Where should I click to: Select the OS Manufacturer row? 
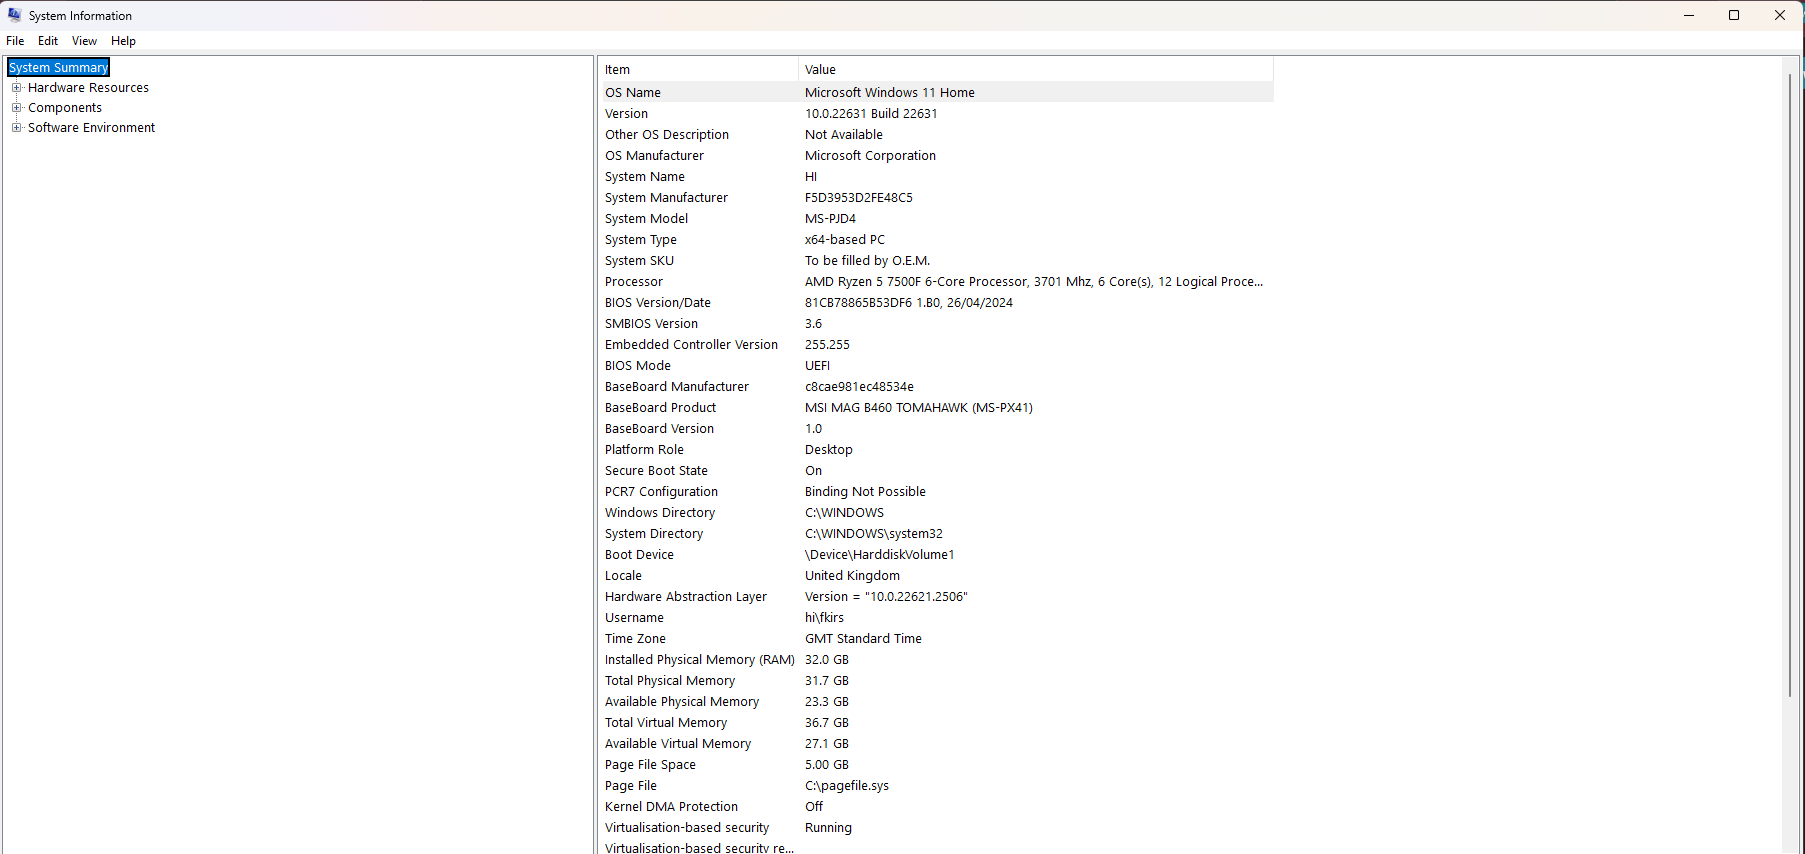point(936,155)
